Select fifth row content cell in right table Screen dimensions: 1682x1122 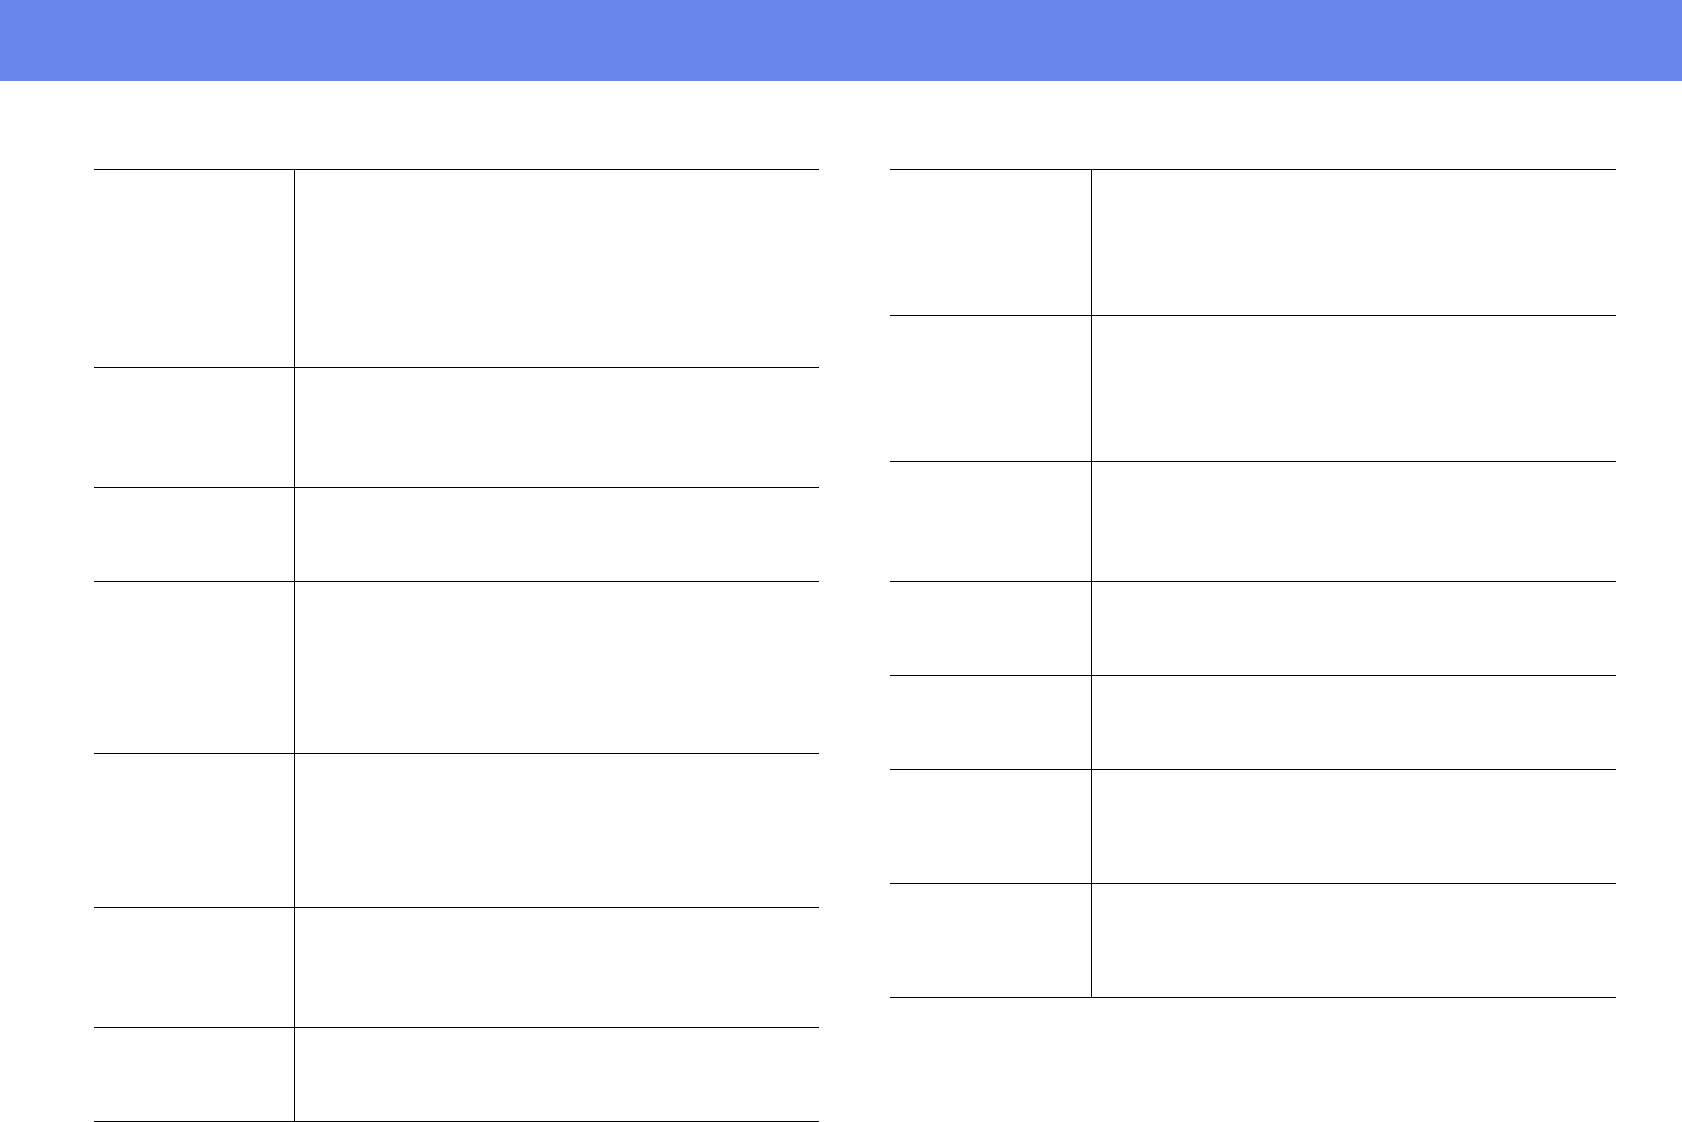[1353, 722]
